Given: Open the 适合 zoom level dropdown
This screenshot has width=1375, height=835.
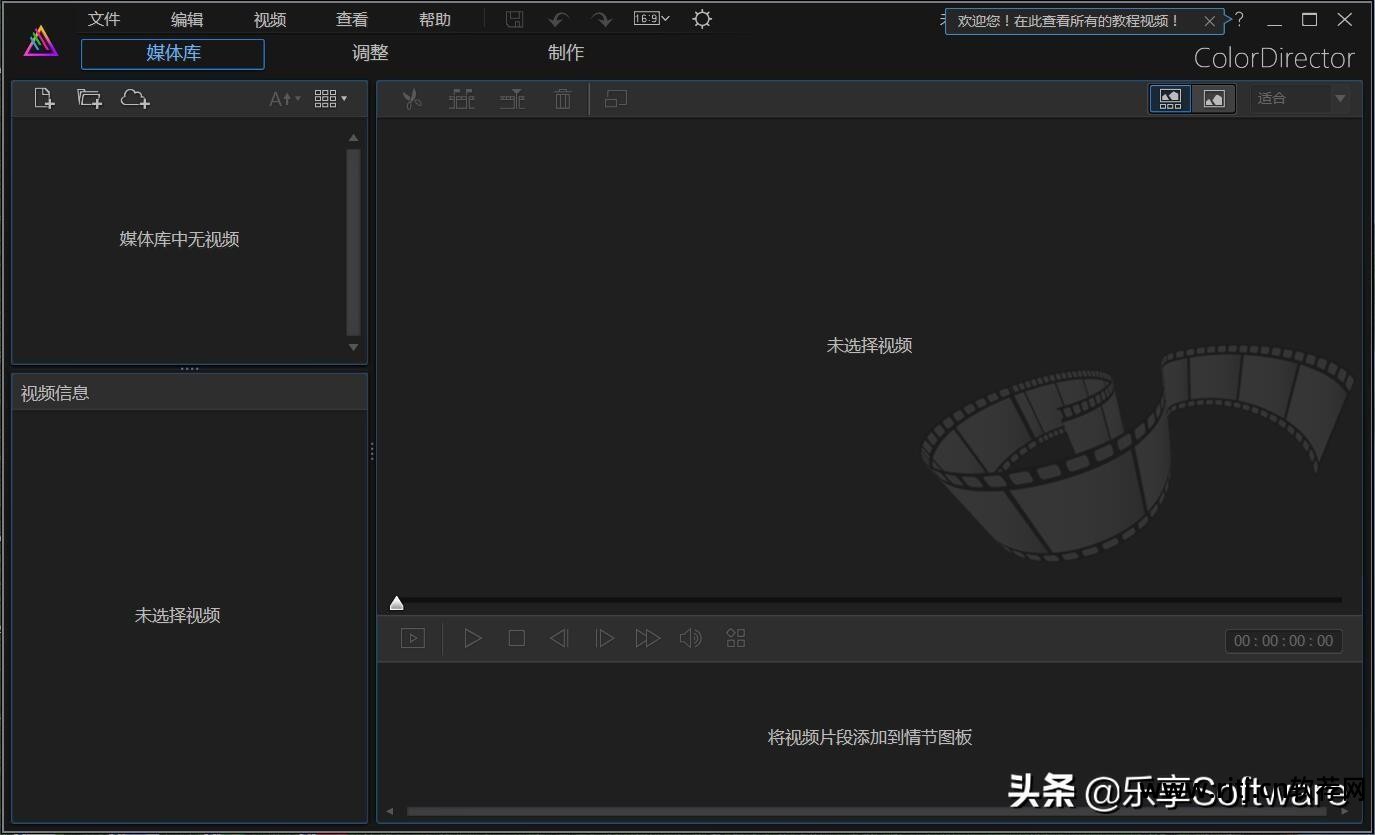Looking at the screenshot, I should point(1300,98).
